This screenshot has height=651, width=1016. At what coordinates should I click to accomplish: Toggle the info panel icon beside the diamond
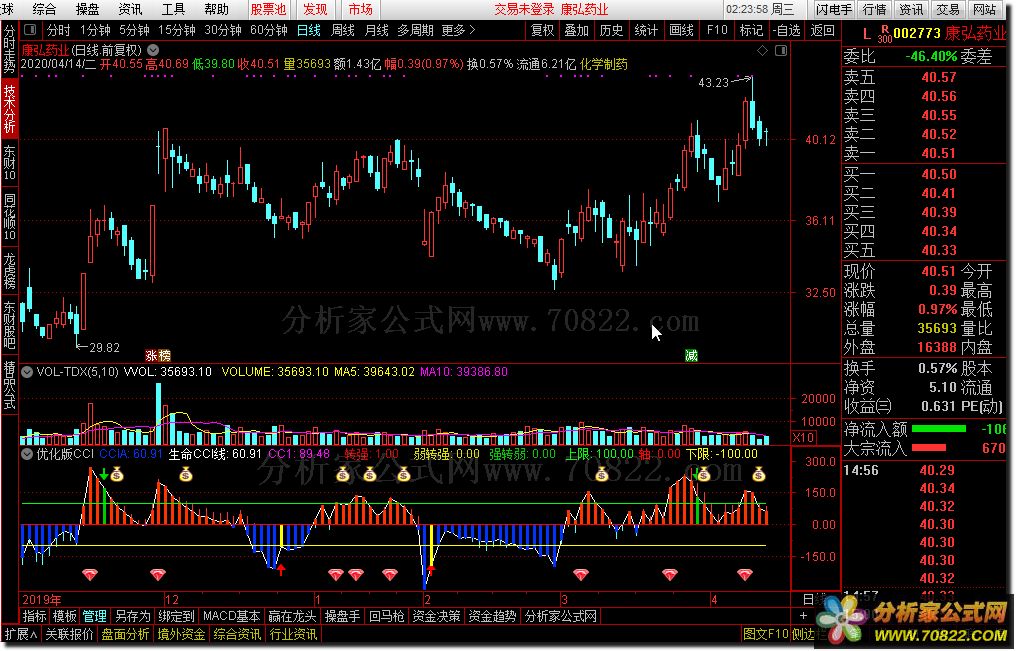pos(781,51)
